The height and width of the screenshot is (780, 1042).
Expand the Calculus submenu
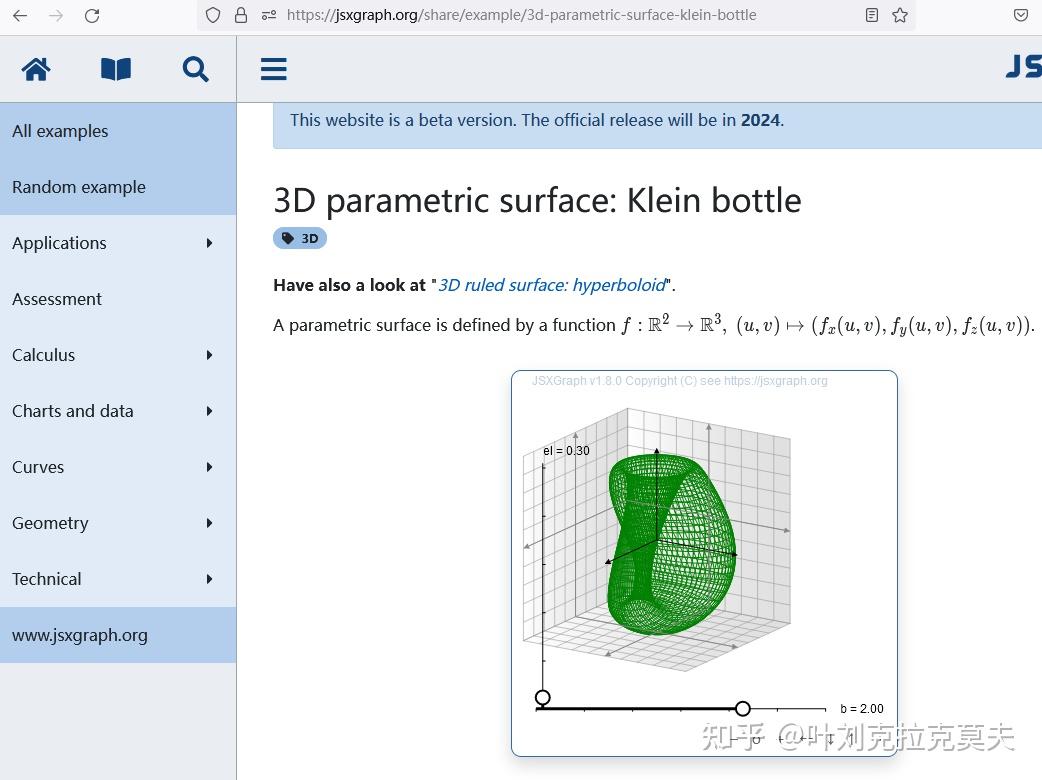(x=43, y=355)
